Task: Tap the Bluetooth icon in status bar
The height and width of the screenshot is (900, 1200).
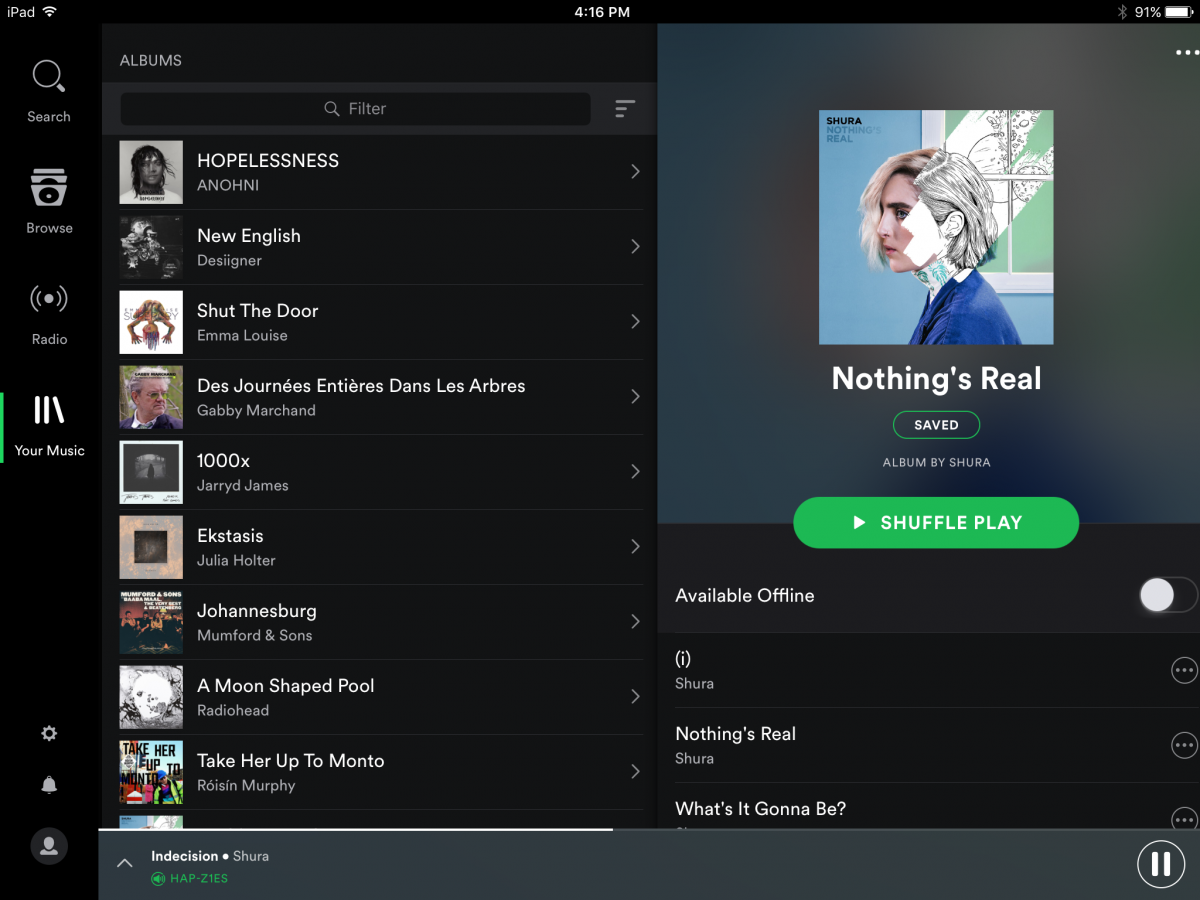Action: 1122,12
